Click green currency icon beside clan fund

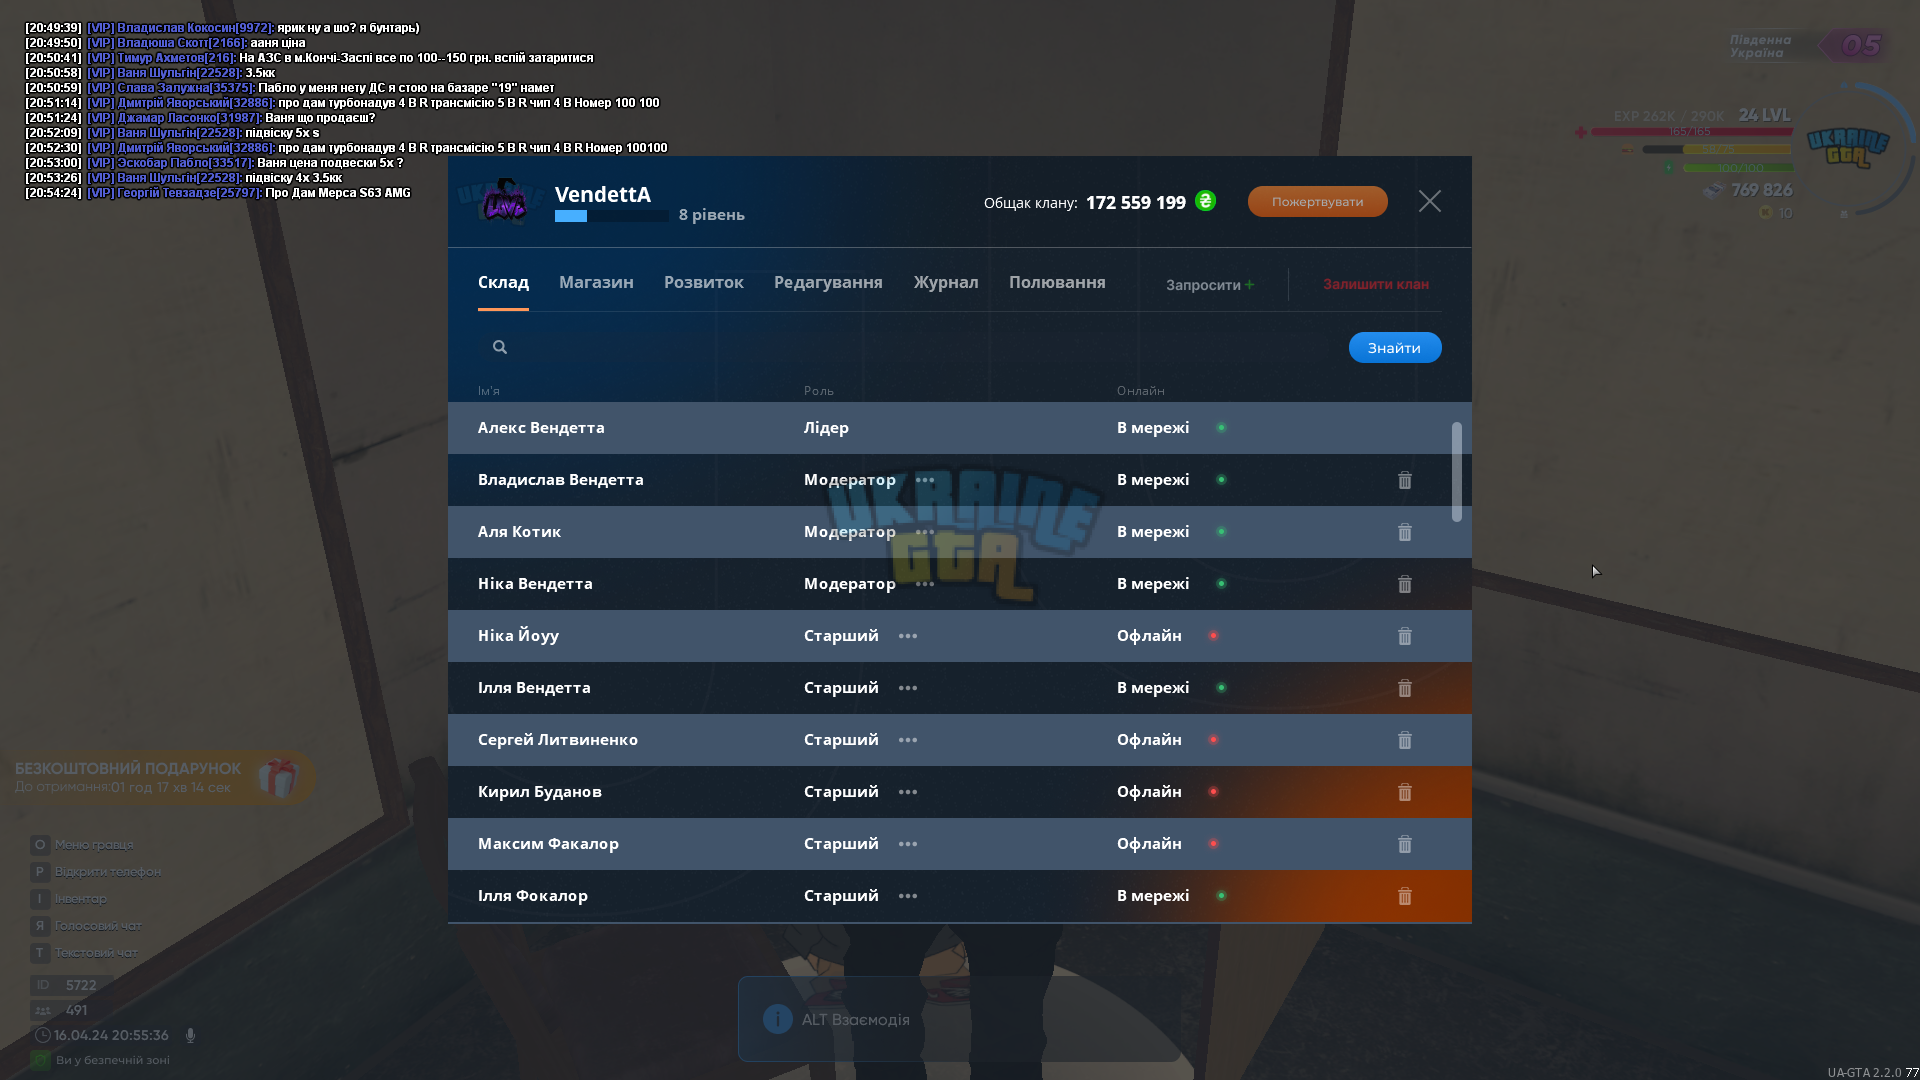[1205, 201]
